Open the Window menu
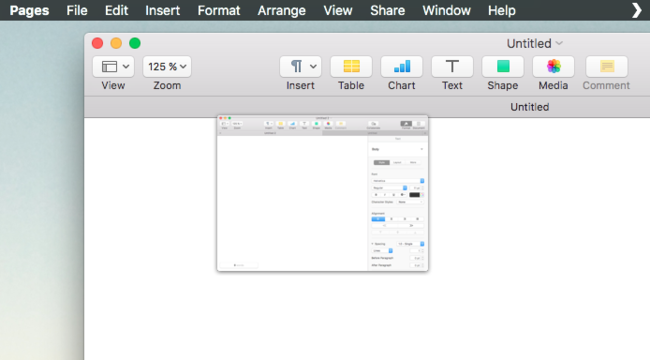Viewport: 650px width, 360px height. [x=446, y=10]
